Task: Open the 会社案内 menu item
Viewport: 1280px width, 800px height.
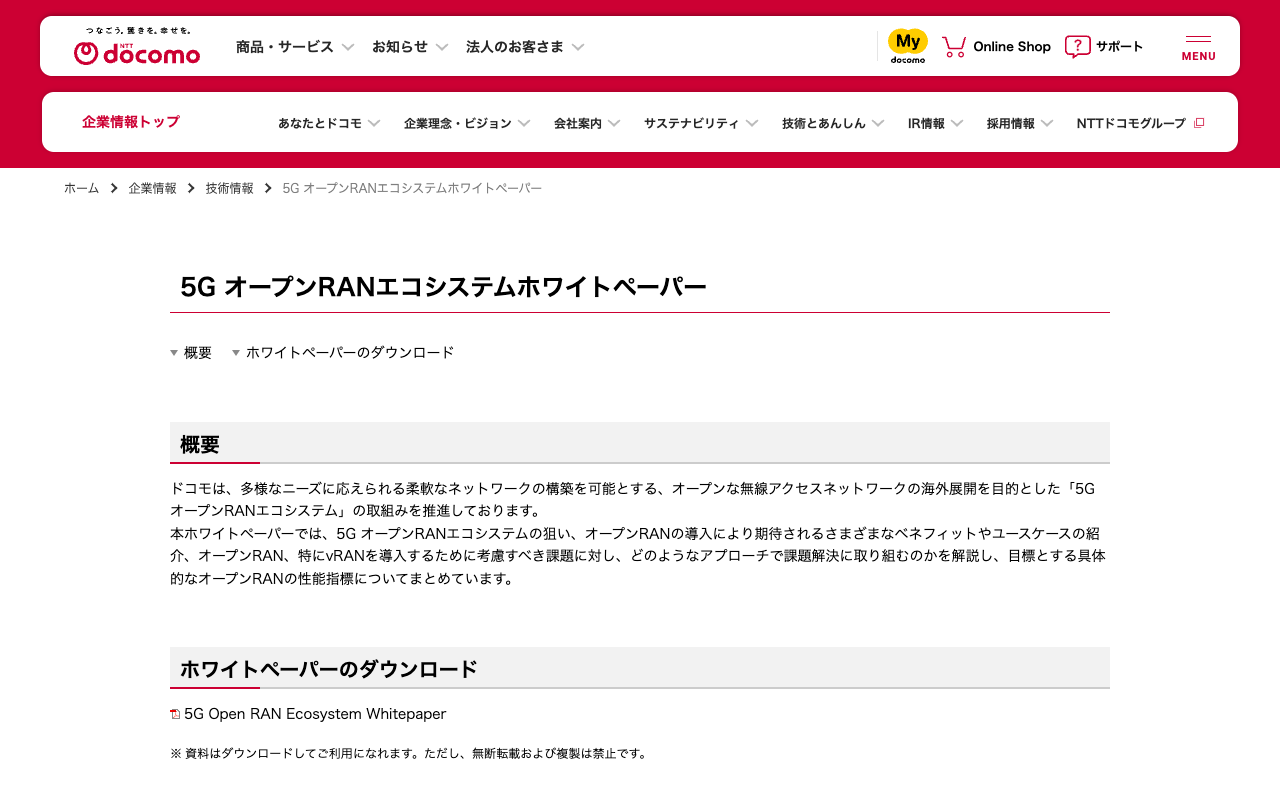Action: tap(578, 123)
